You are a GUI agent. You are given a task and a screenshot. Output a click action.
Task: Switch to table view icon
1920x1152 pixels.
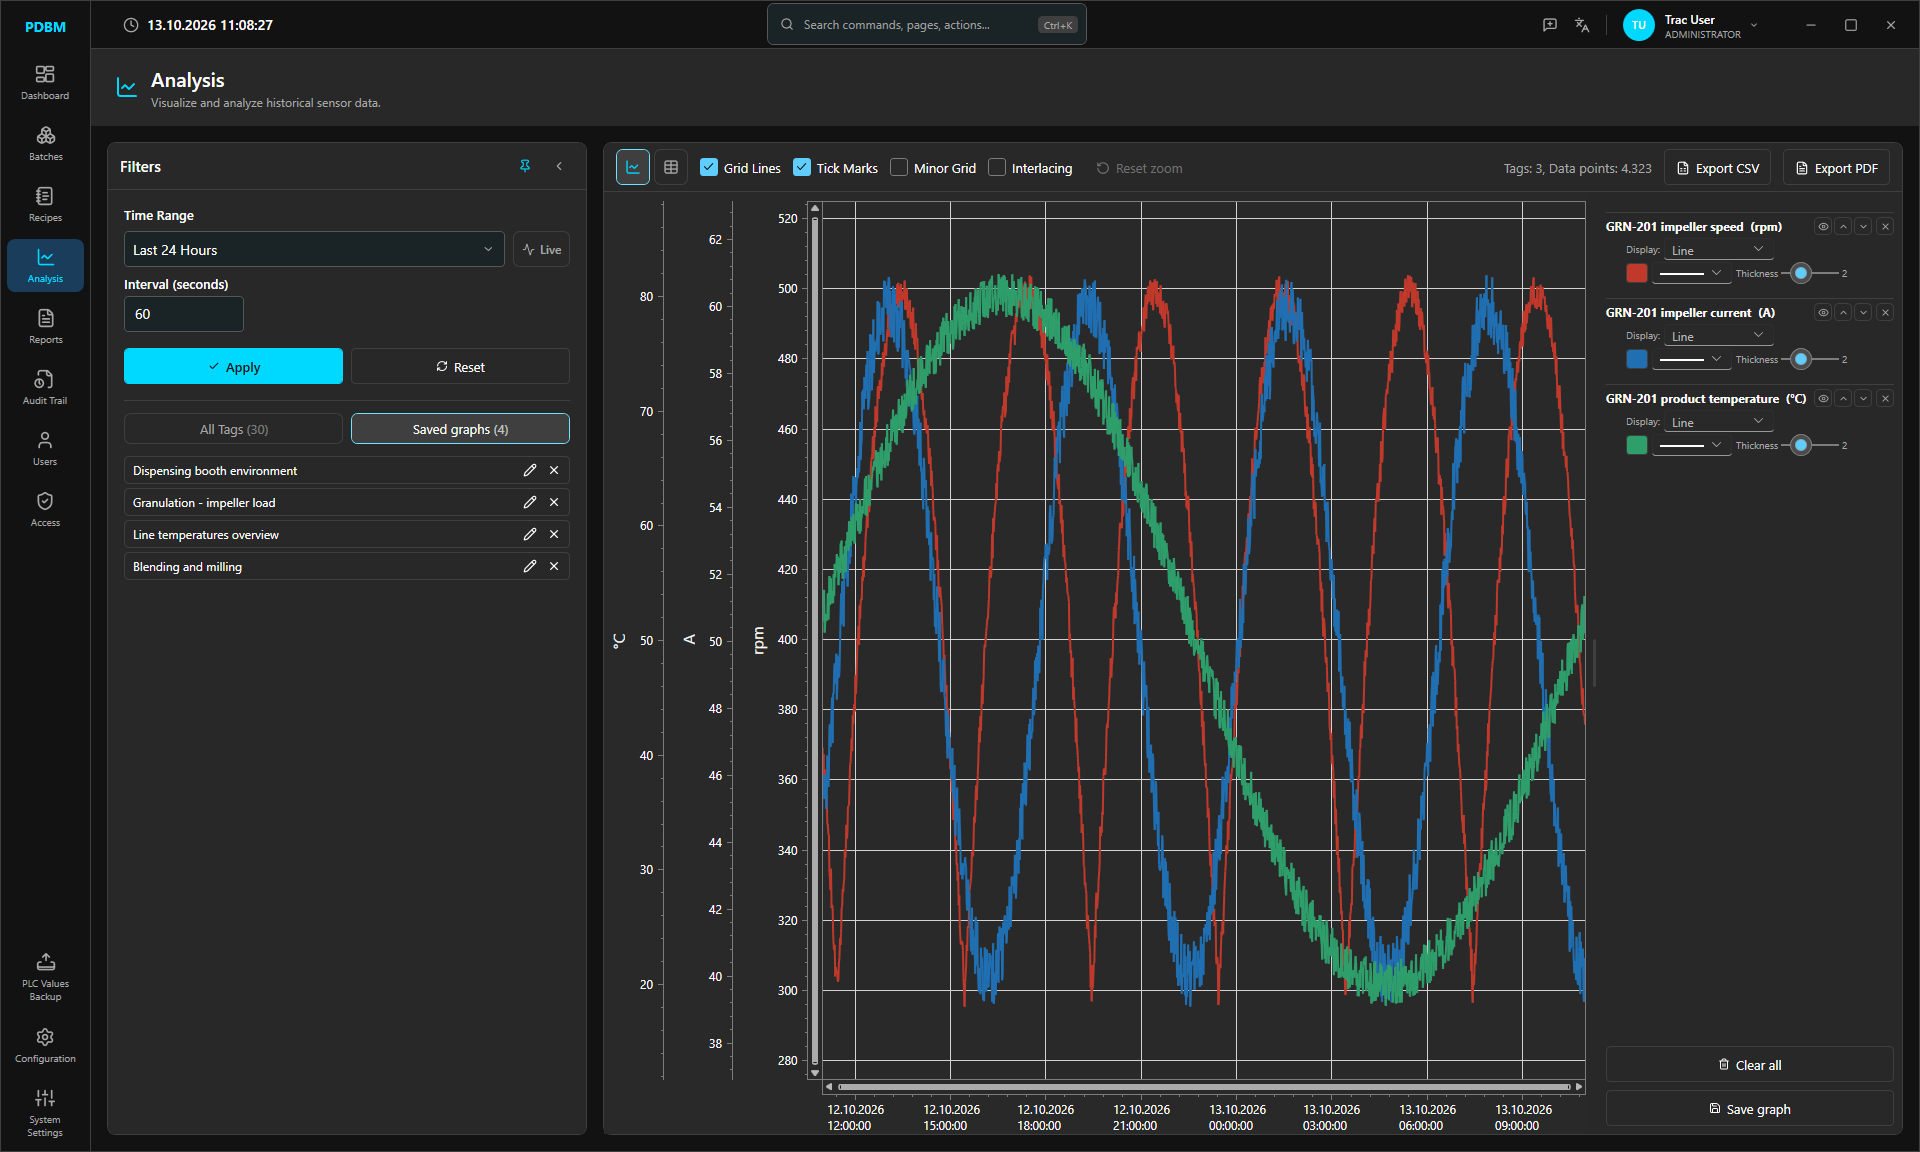click(671, 167)
